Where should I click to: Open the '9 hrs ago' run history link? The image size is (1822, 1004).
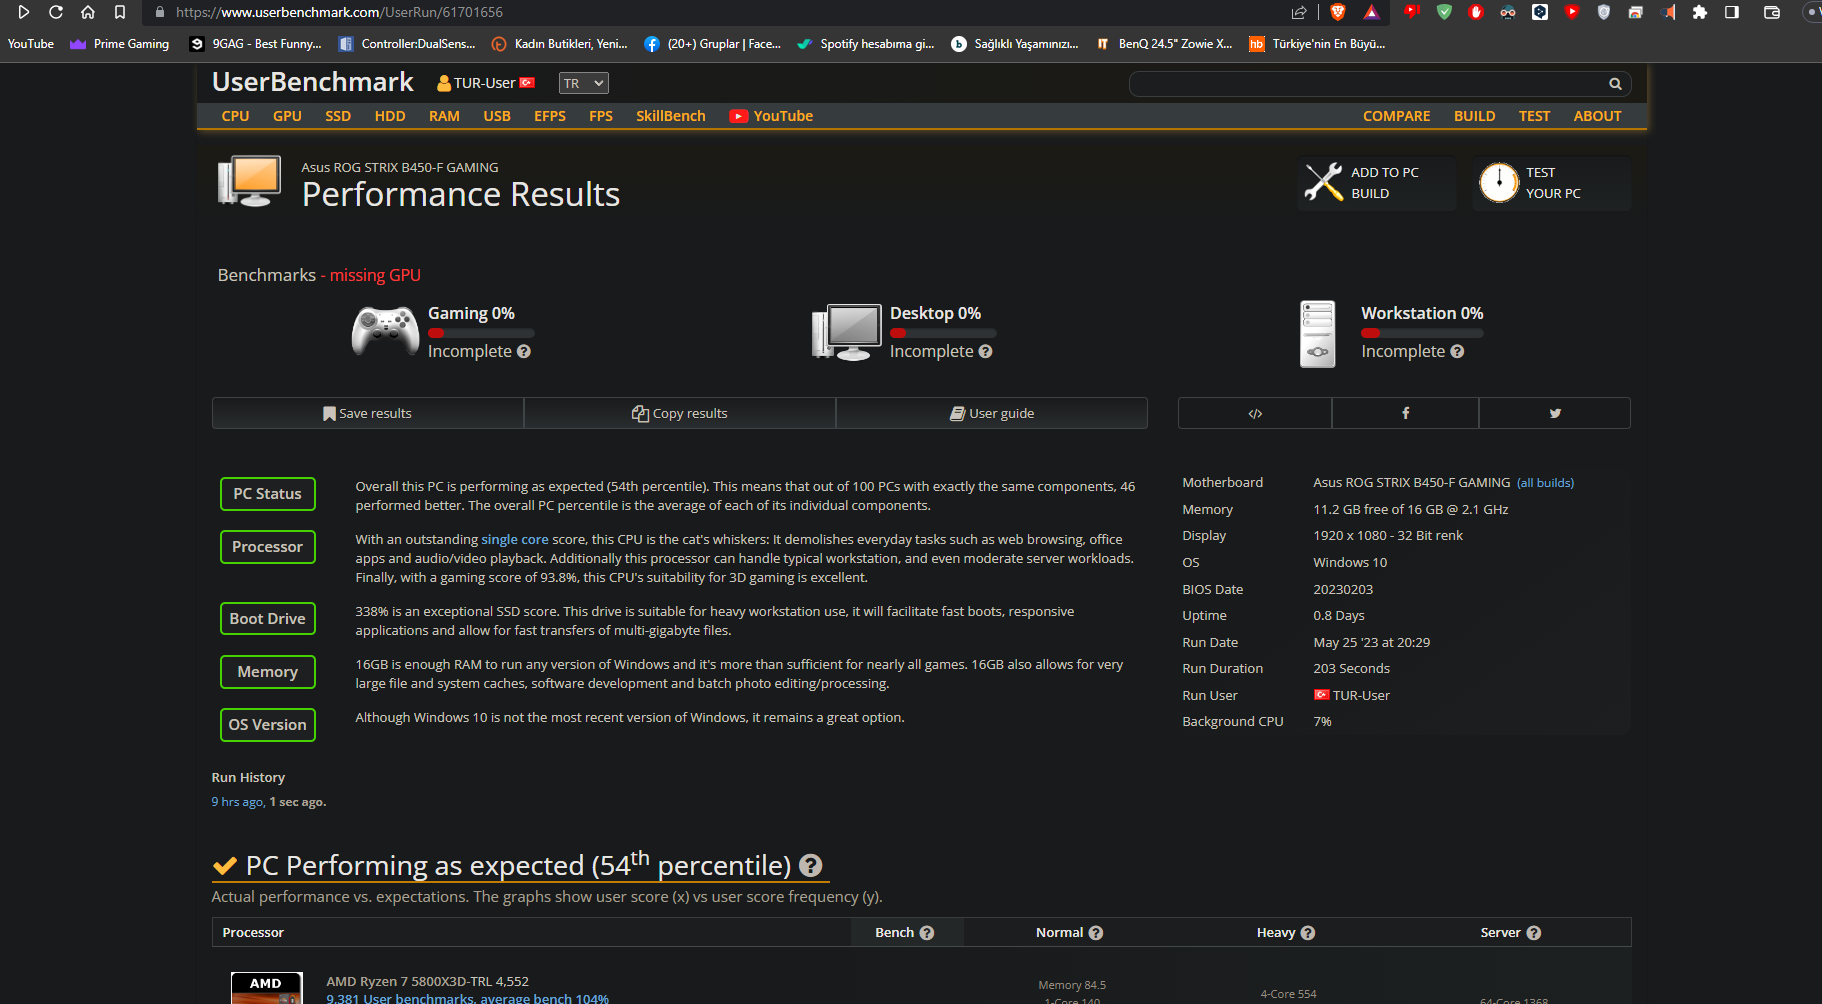237,802
